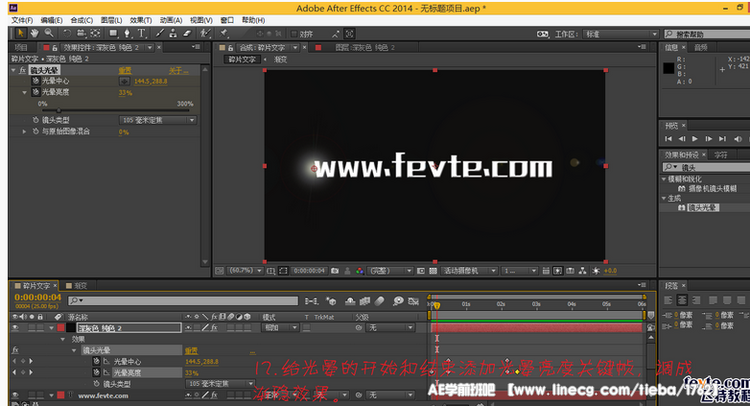Switch to the 渐变 timeline tab
Screen dimensions: 750x406
[80, 285]
